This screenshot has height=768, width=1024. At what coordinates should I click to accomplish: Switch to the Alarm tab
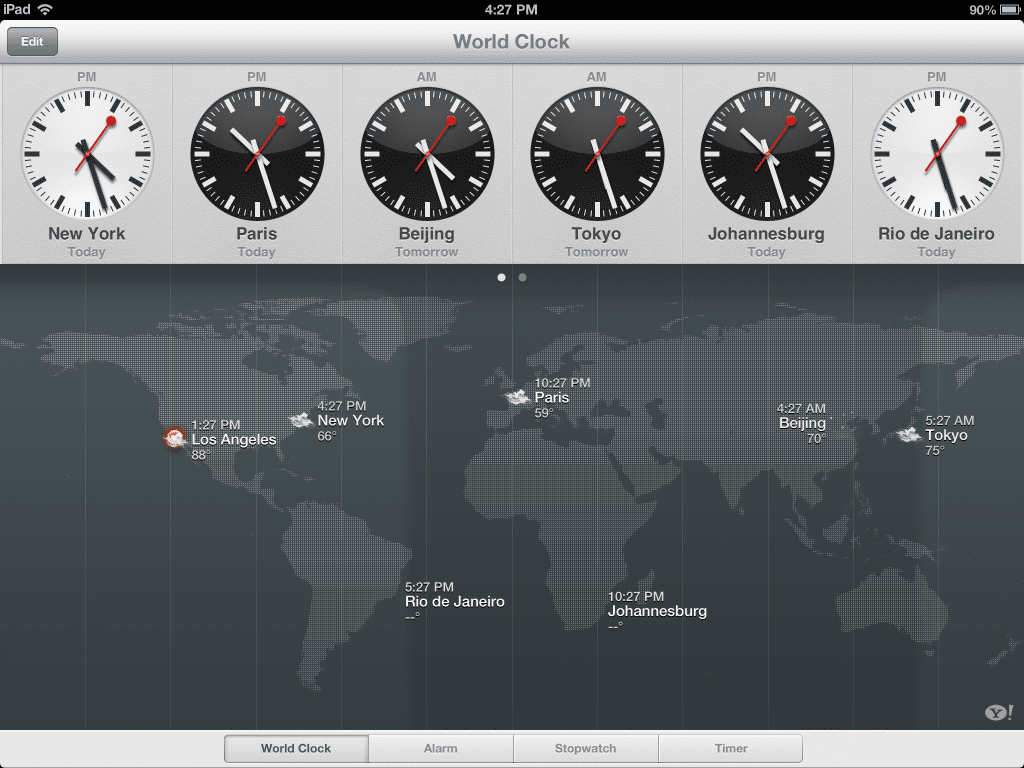(x=441, y=747)
